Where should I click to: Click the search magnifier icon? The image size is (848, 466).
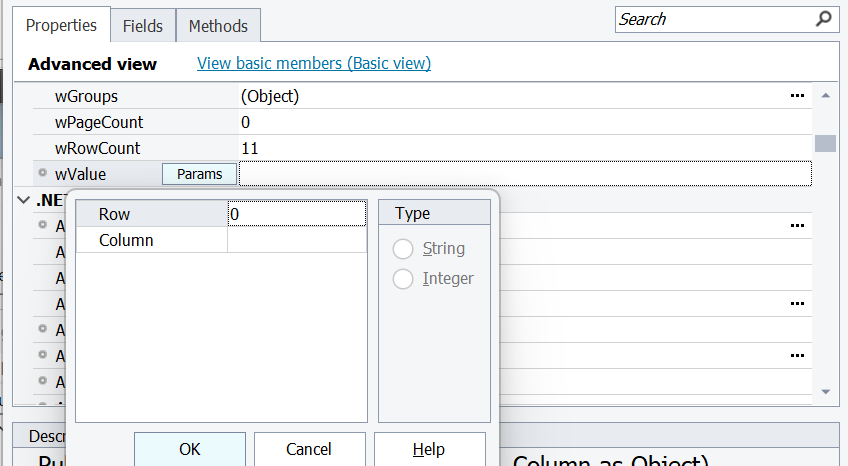[x=823, y=19]
